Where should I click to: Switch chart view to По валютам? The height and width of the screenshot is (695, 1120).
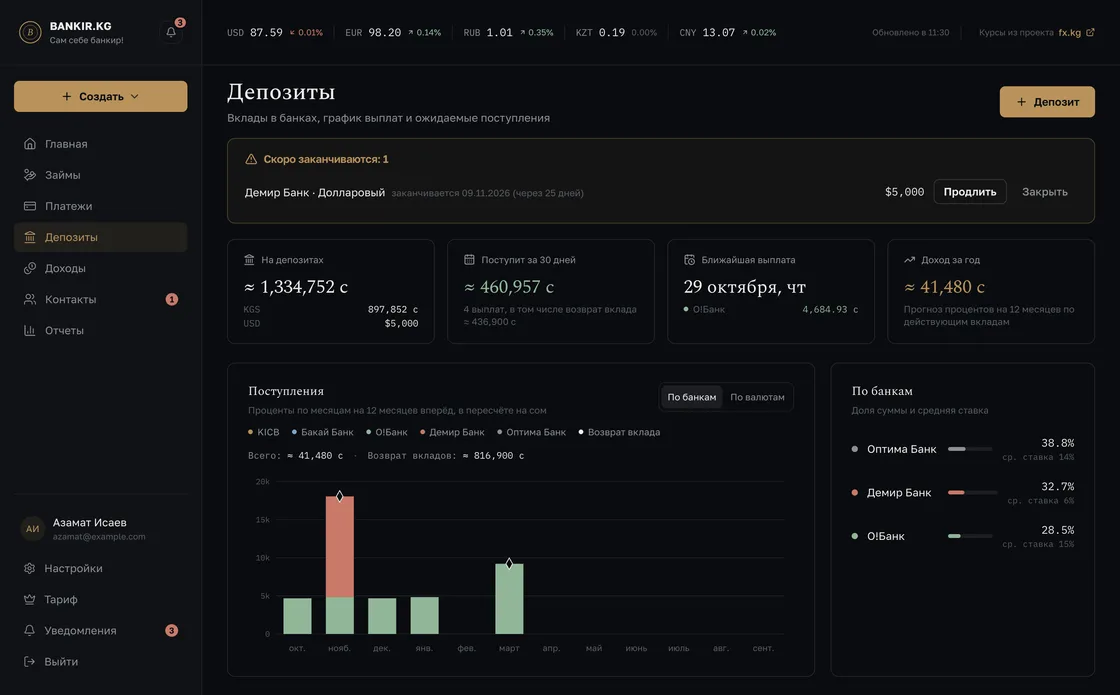tap(757, 397)
